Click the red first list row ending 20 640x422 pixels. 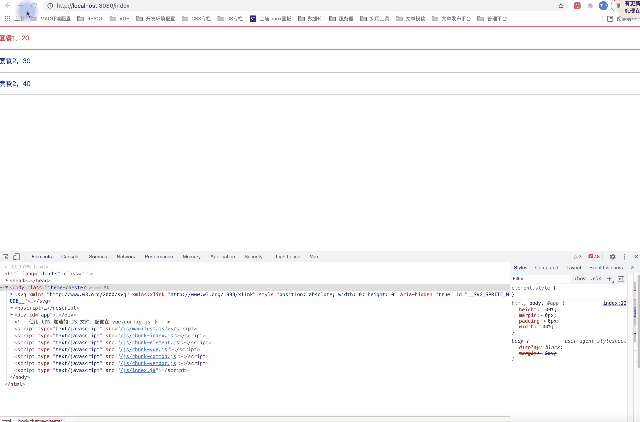click(320, 38)
